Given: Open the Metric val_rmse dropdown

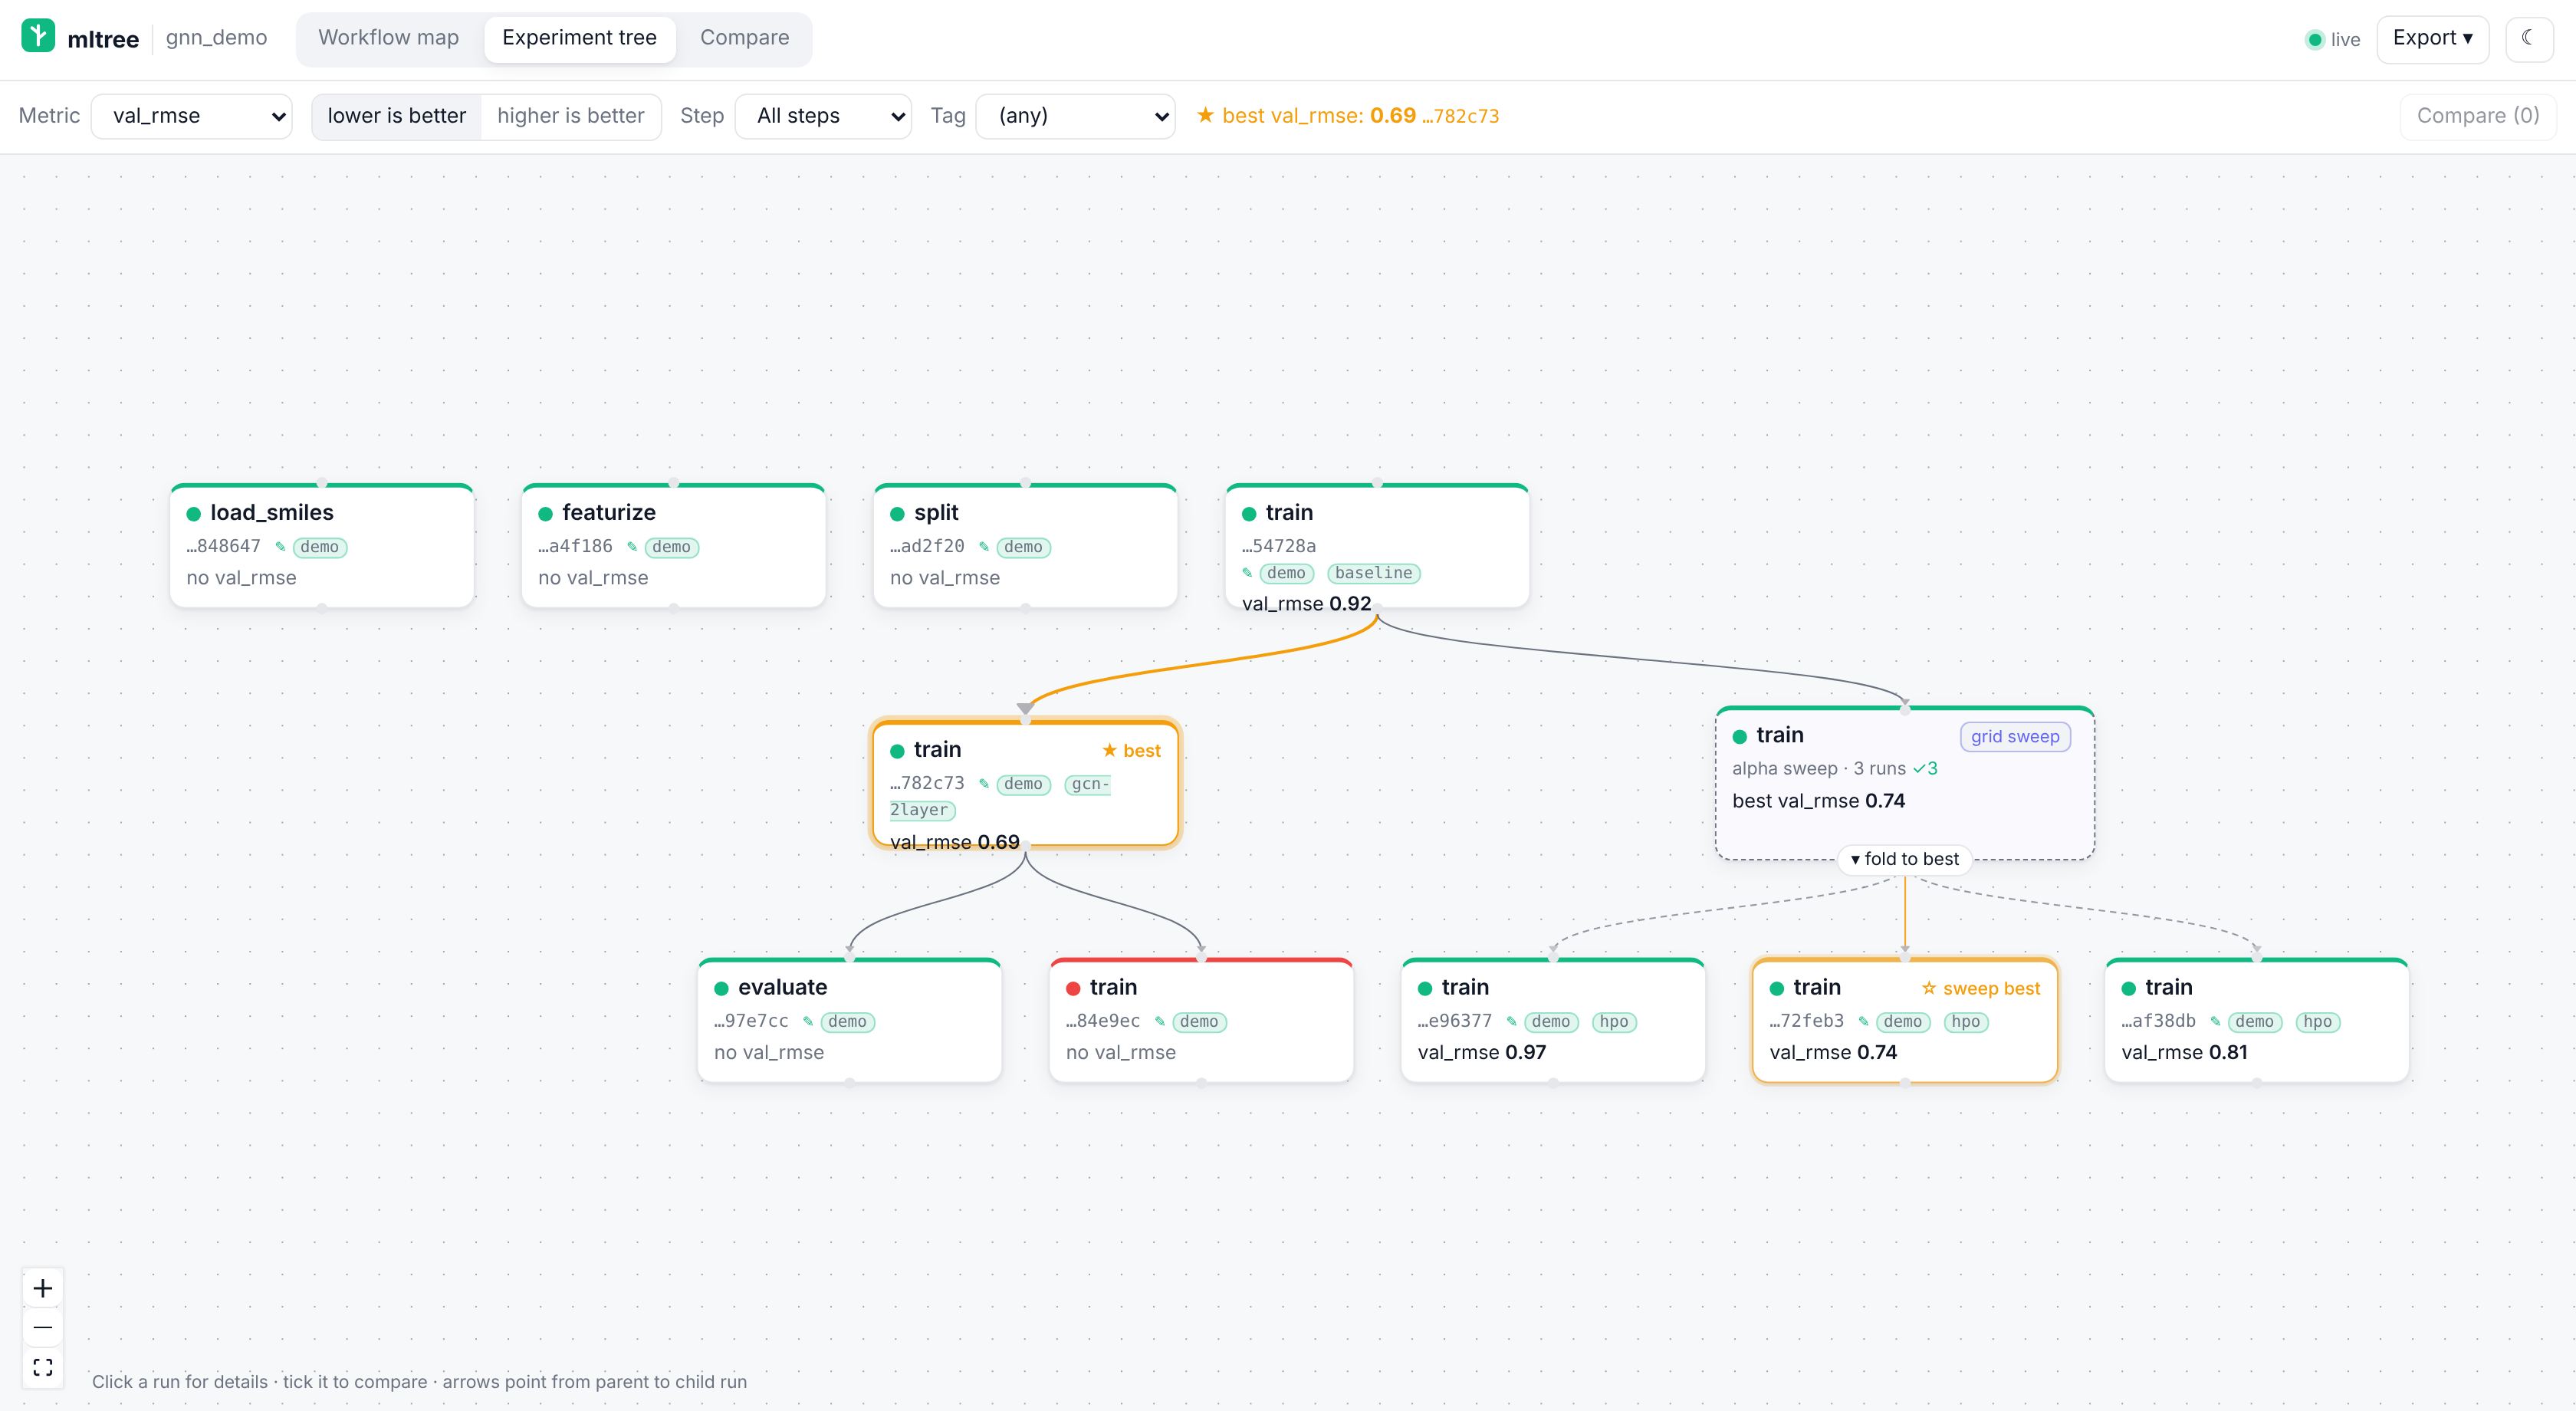Looking at the screenshot, I should point(191,116).
